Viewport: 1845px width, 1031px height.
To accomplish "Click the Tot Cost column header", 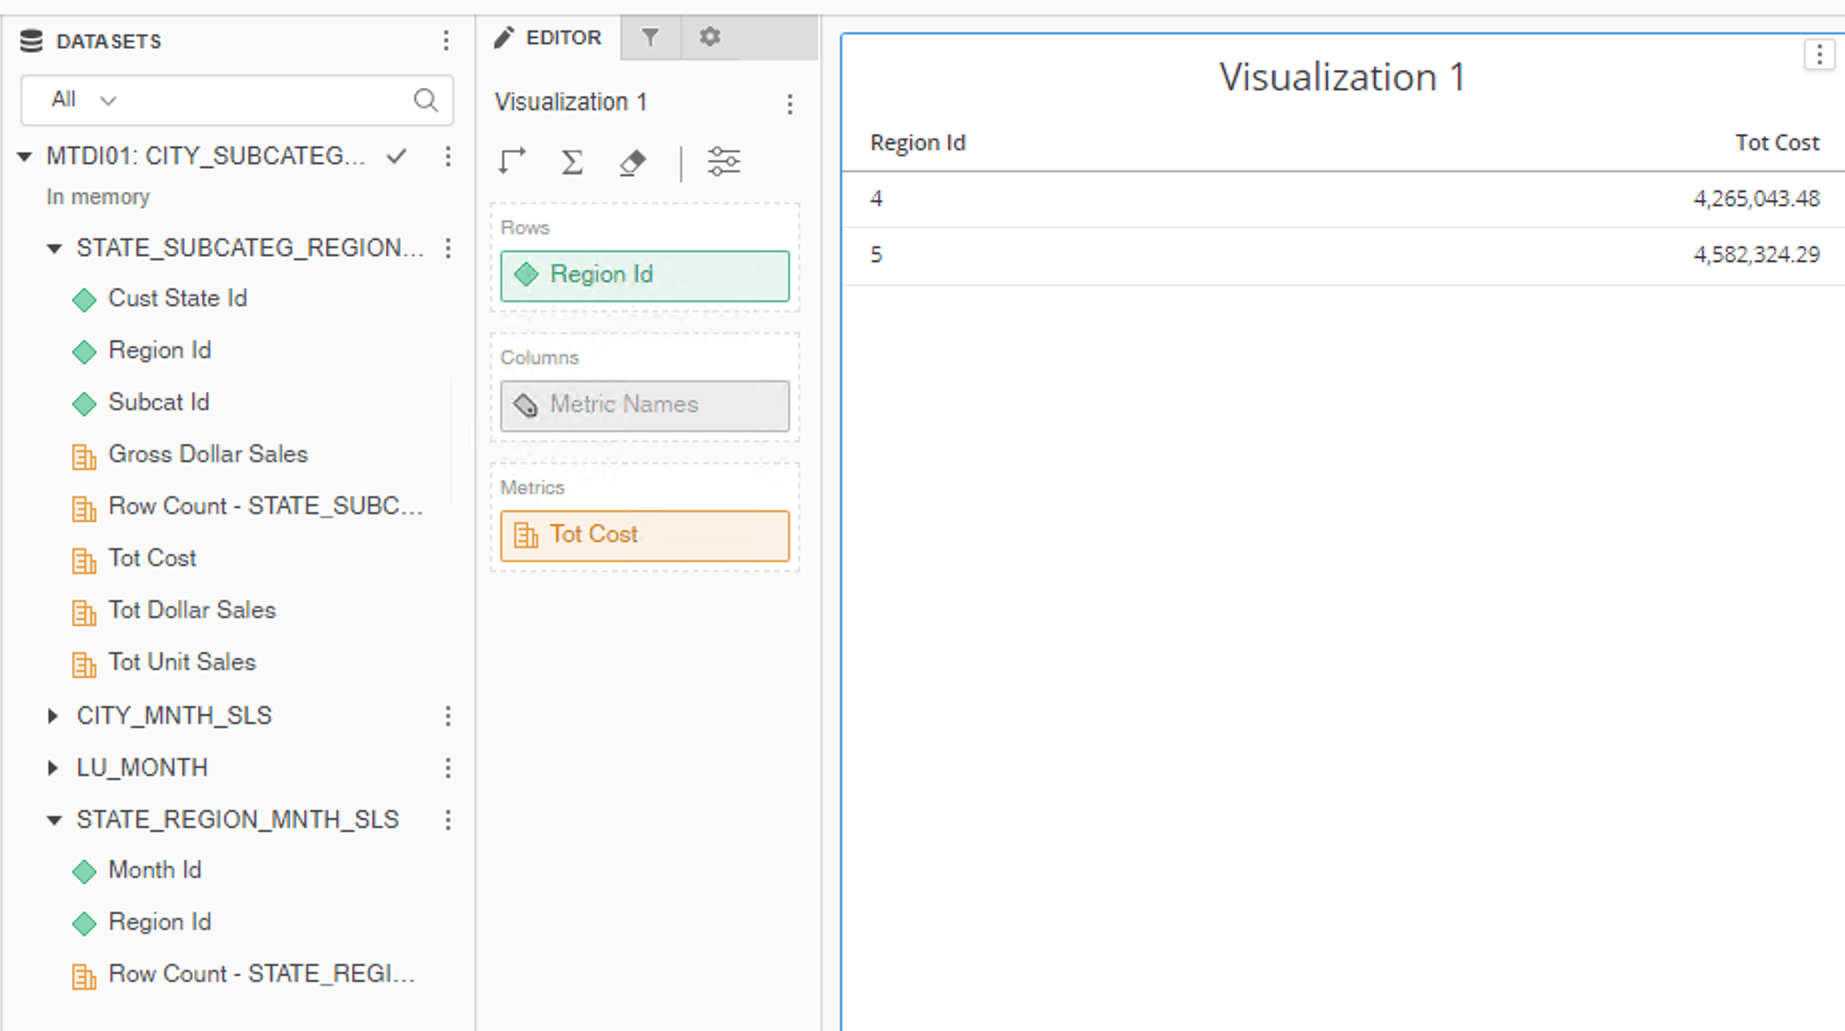I will tap(1777, 143).
